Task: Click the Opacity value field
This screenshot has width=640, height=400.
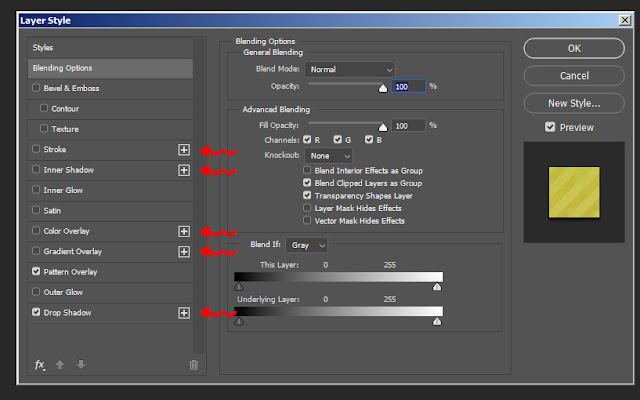Action: coord(409,87)
